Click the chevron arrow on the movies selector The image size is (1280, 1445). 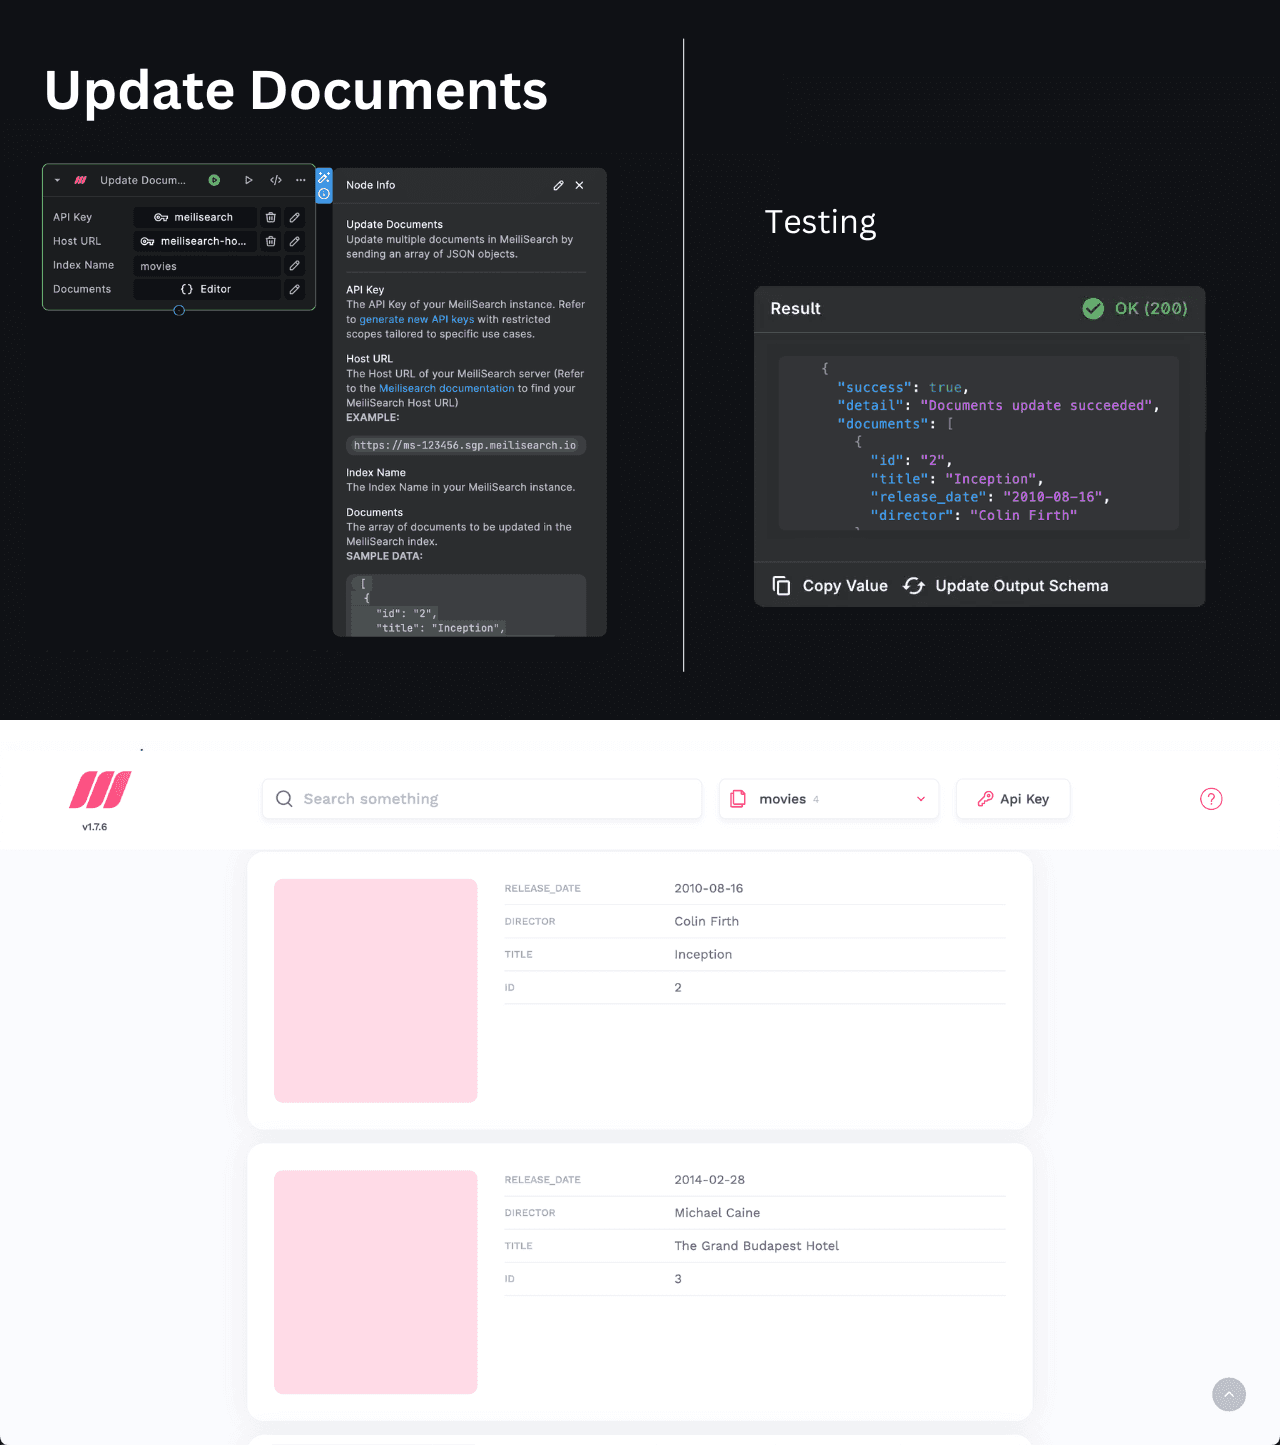click(921, 799)
